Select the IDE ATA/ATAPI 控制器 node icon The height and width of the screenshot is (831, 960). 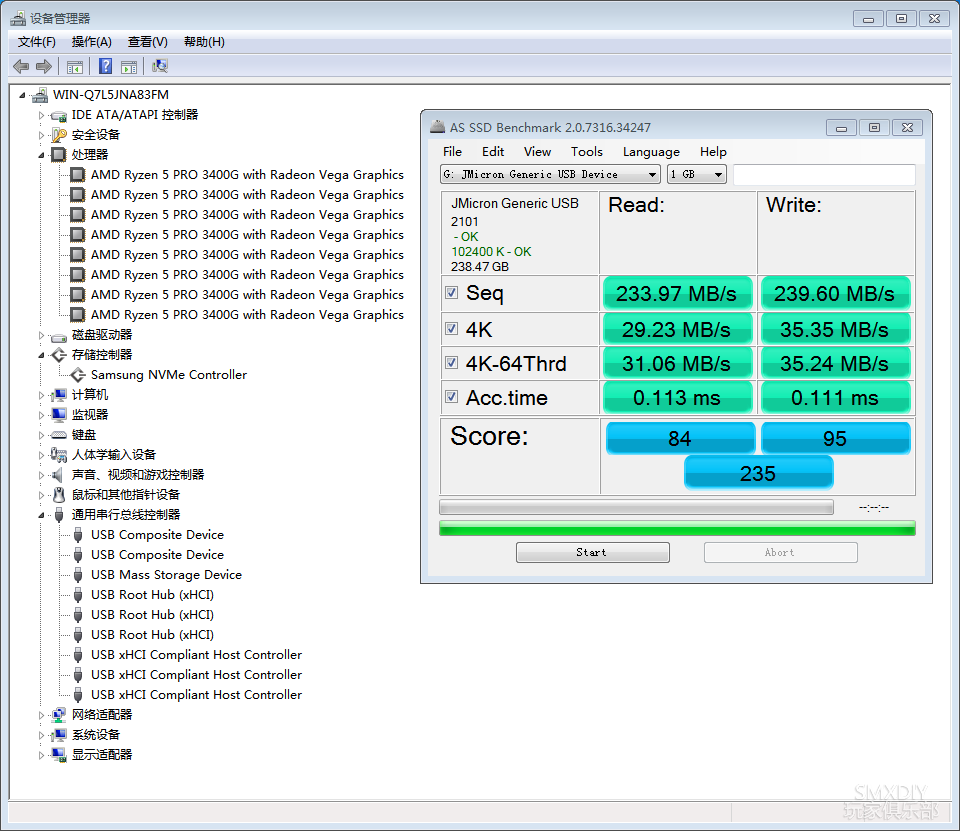click(x=59, y=115)
